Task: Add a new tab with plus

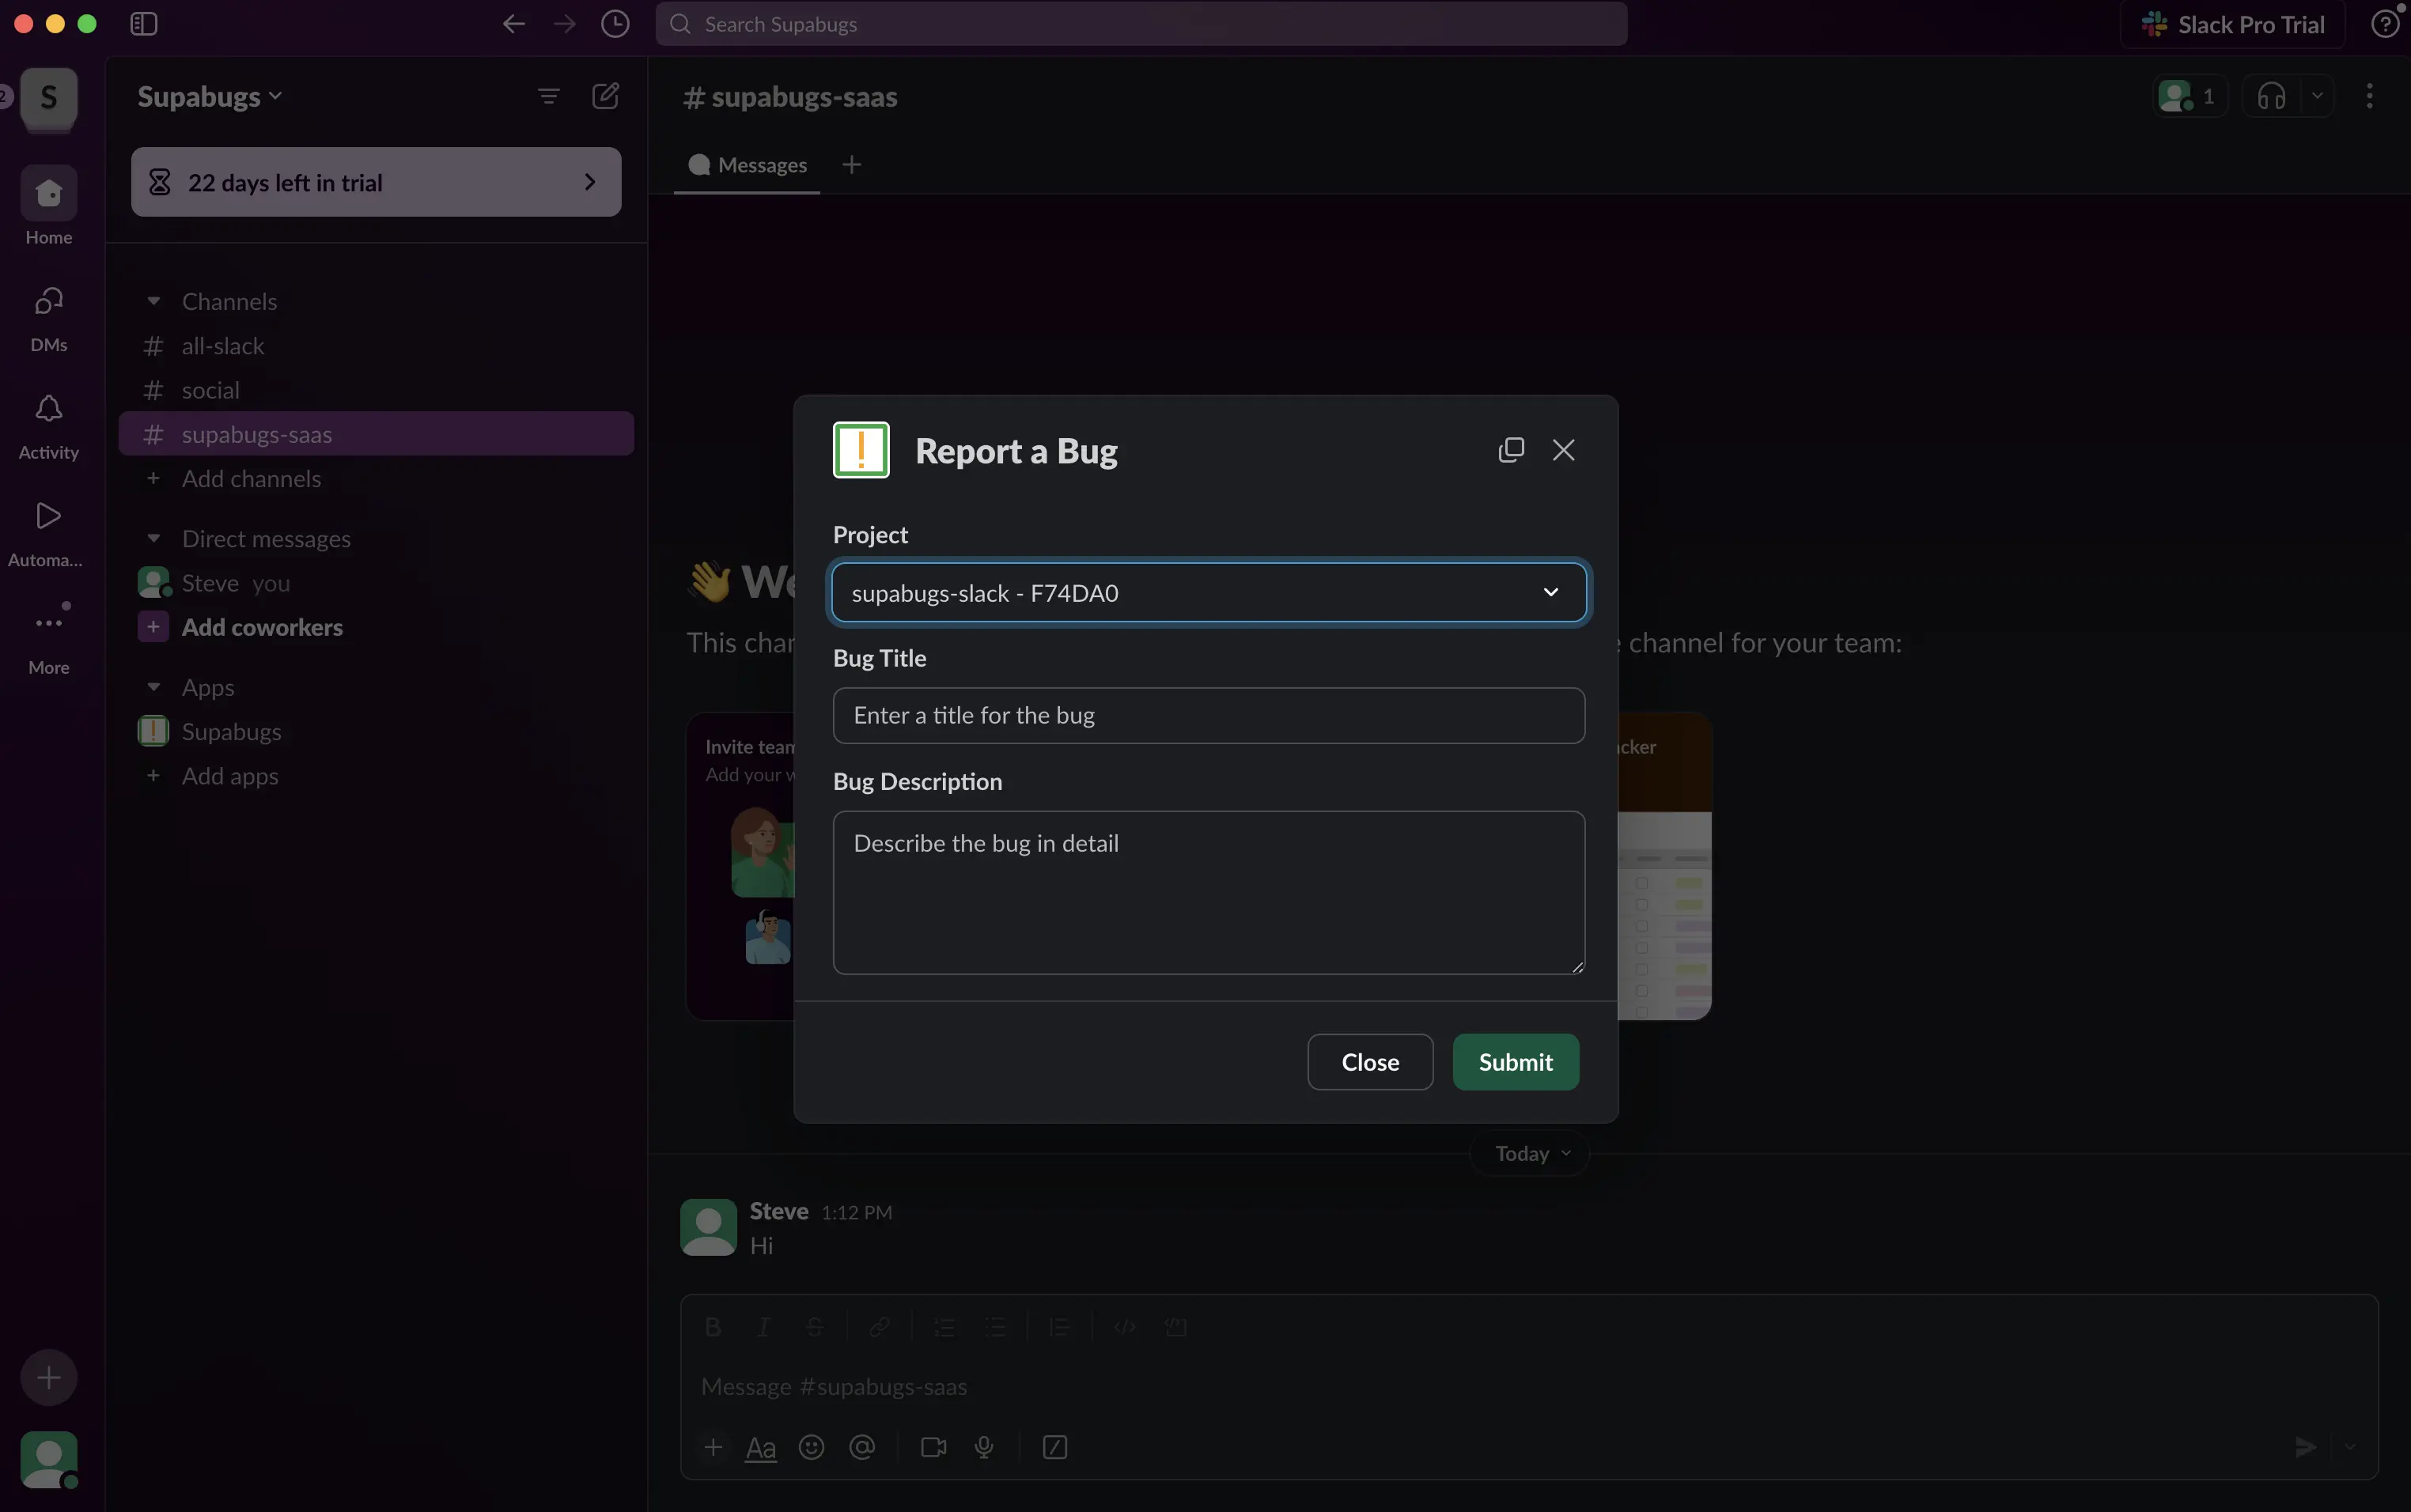Action: pos(851,165)
